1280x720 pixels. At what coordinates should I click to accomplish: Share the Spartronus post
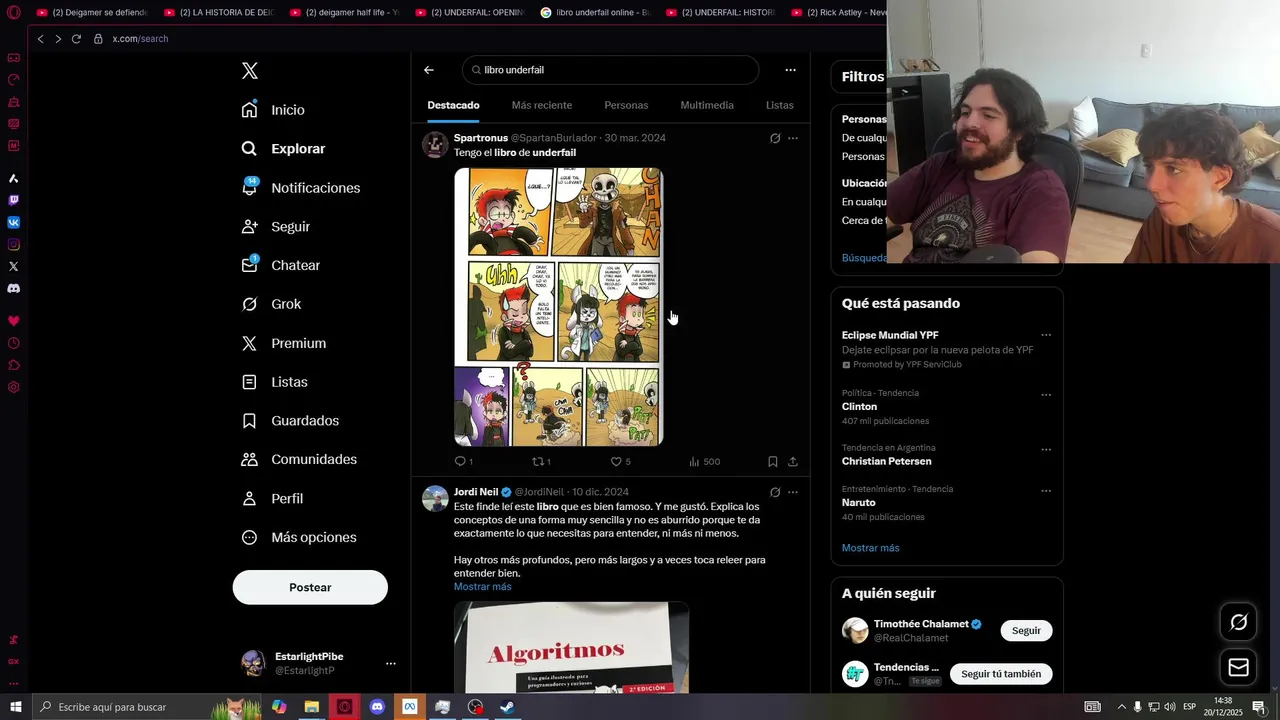click(x=793, y=461)
